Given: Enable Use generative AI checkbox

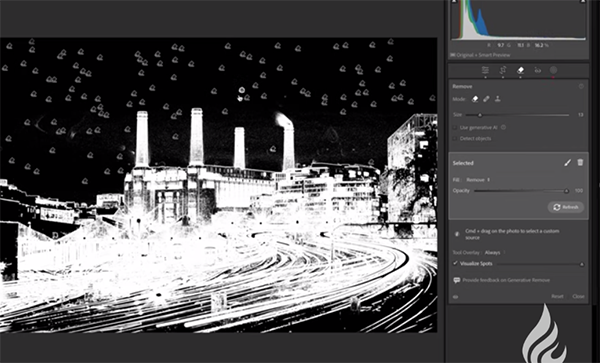Looking at the screenshot, I should (455, 128).
